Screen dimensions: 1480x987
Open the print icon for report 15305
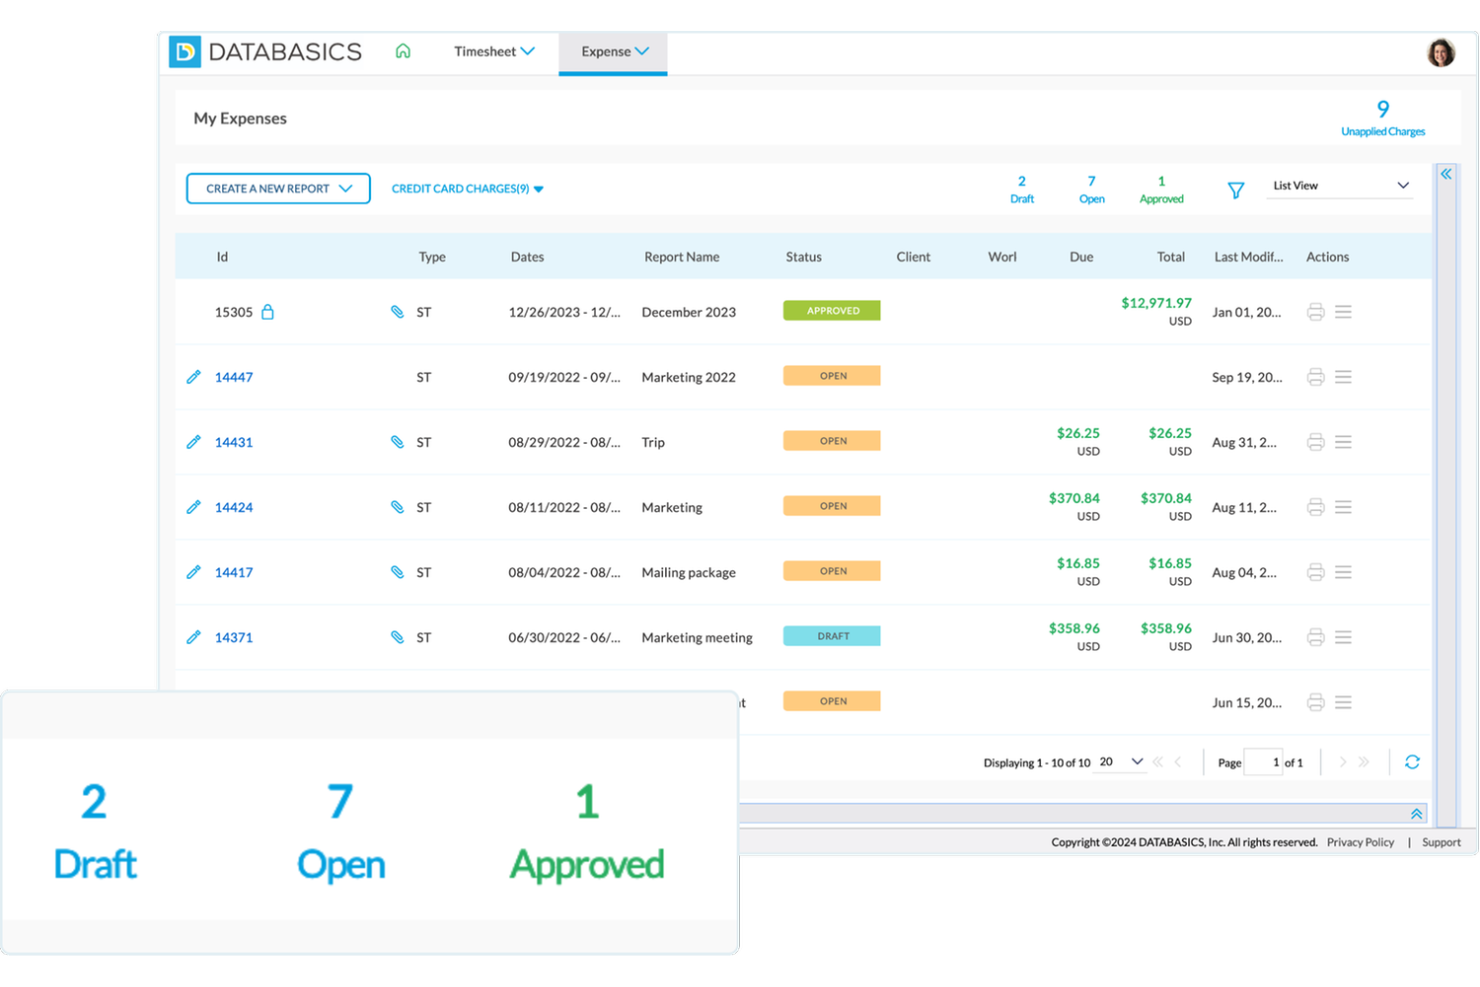pyautogui.click(x=1315, y=311)
